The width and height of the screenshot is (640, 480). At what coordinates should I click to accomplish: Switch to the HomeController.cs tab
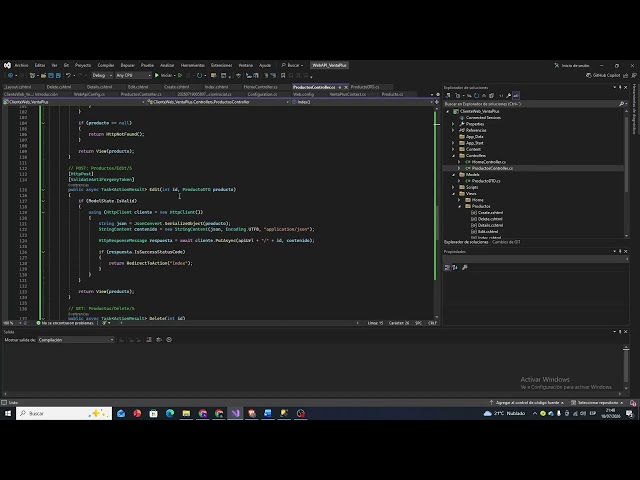[x=260, y=87]
